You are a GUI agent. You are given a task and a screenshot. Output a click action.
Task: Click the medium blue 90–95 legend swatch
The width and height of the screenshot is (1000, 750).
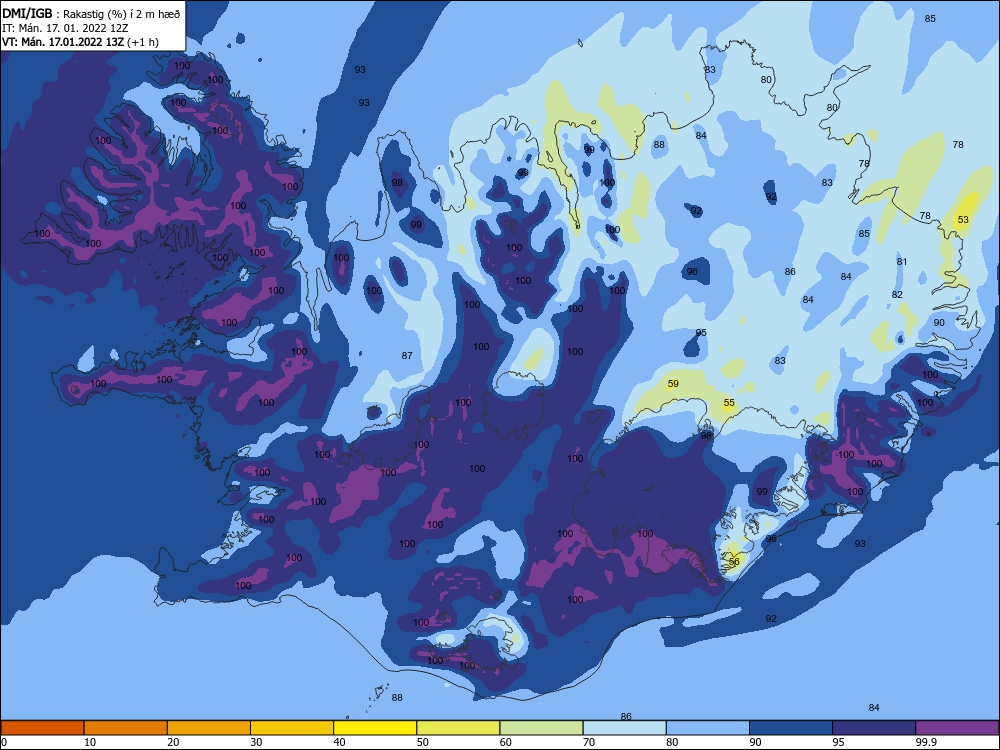tap(791, 728)
